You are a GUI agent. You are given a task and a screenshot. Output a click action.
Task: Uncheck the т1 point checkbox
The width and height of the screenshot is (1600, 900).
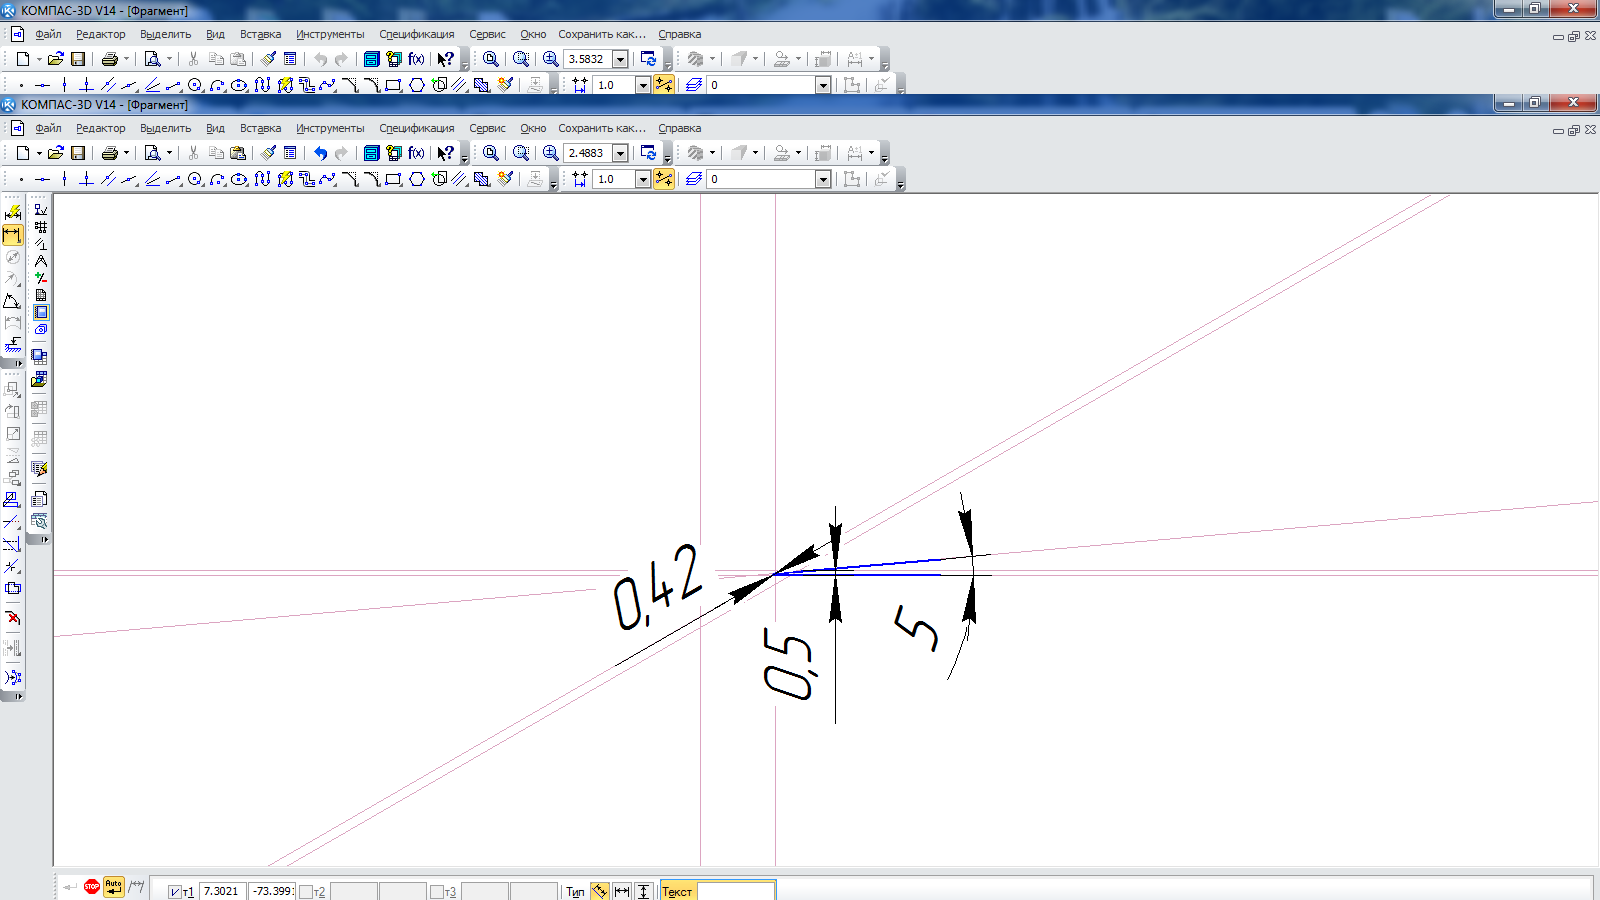pos(175,892)
